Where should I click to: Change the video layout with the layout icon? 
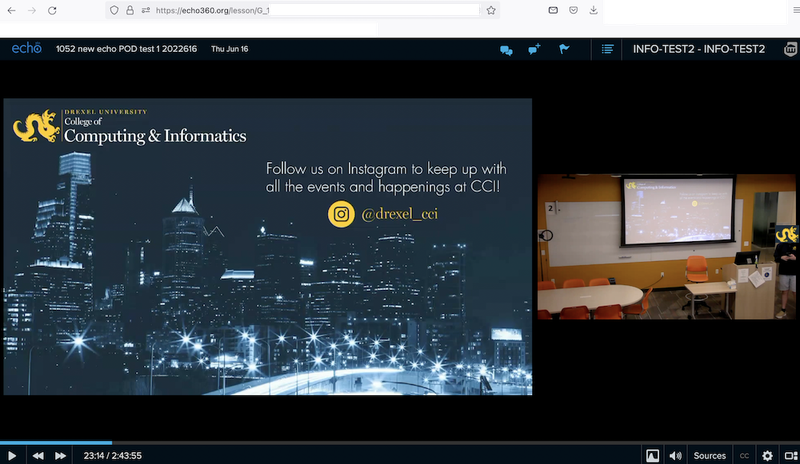pos(791,456)
